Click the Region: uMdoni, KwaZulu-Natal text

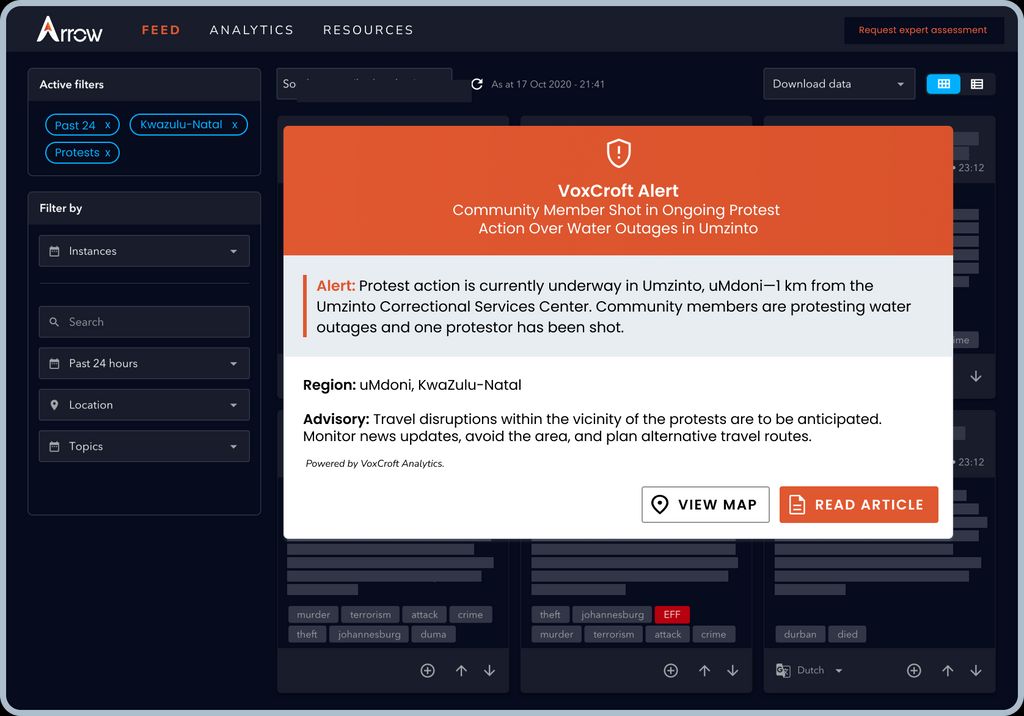click(x=412, y=385)
